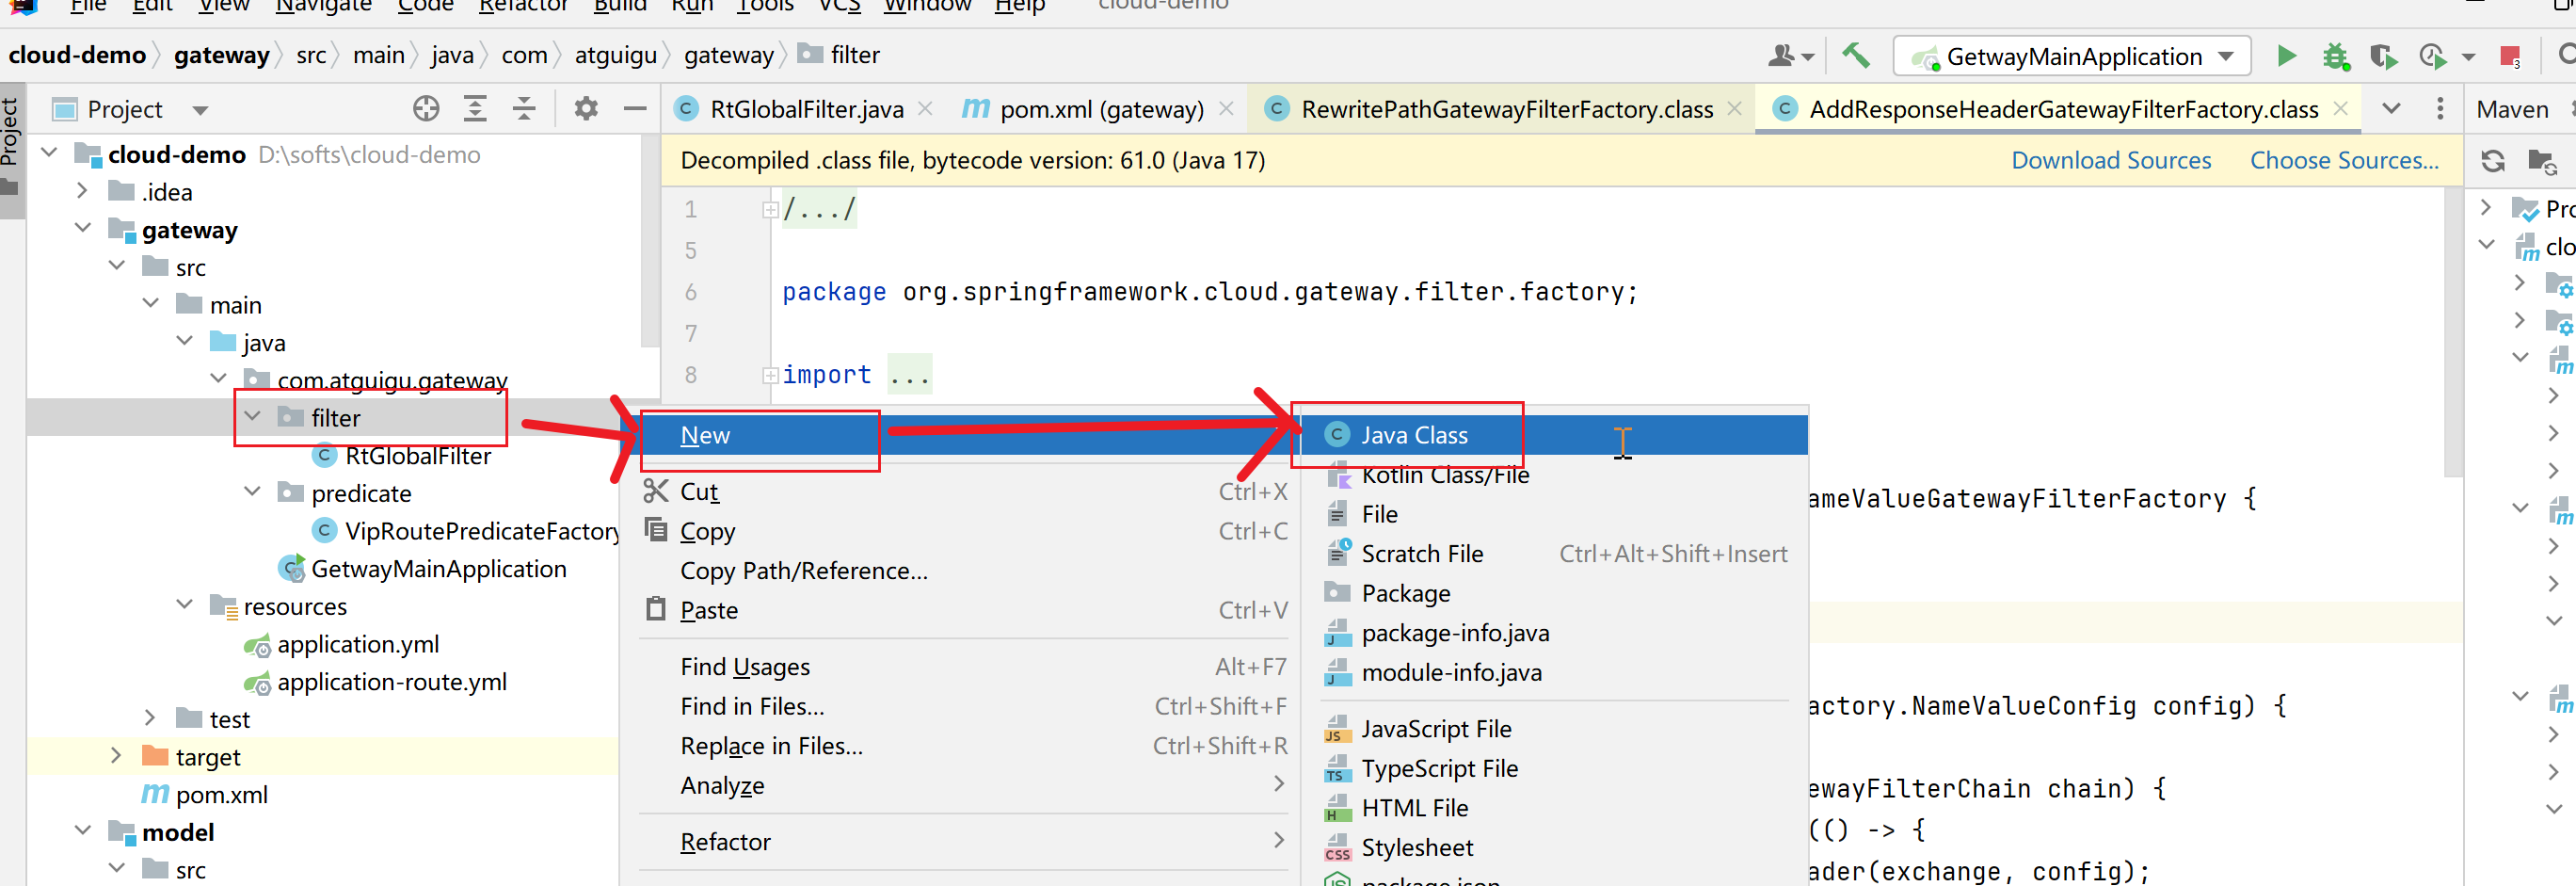Image resolution: width=2576 pixels, height=886 pixels.
Task: Collapse the main folder node
Action: coord(151,303)
